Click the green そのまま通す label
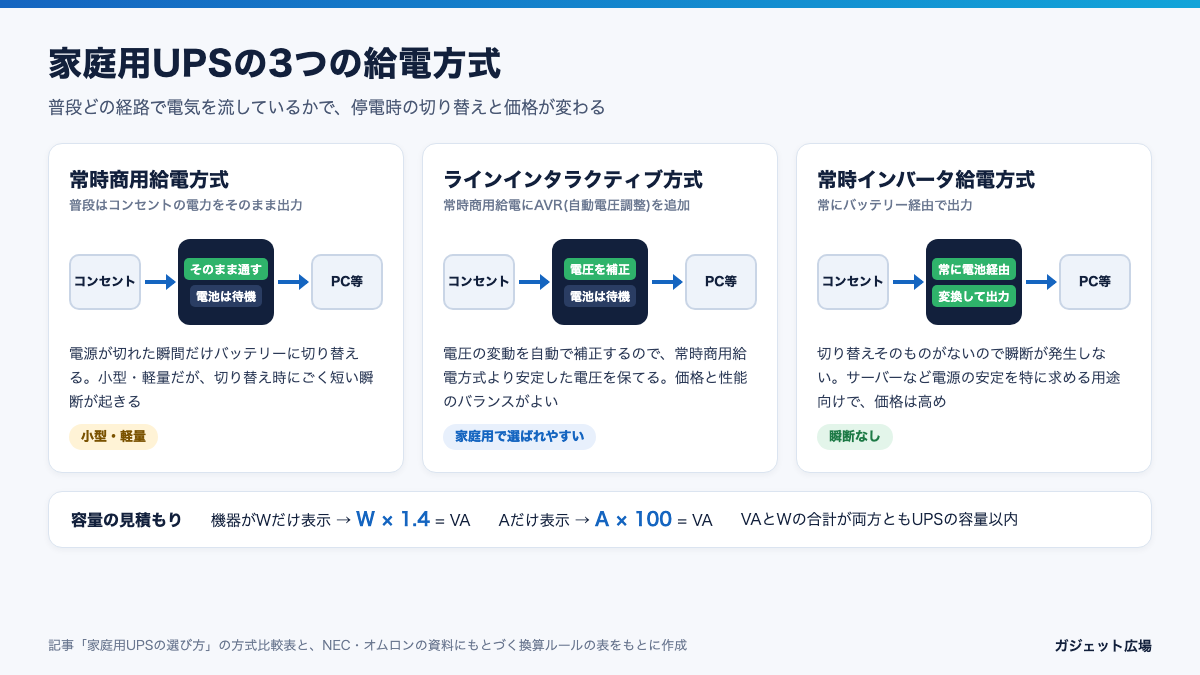This screenshot has height=675, width=1200. pos(226,269)
